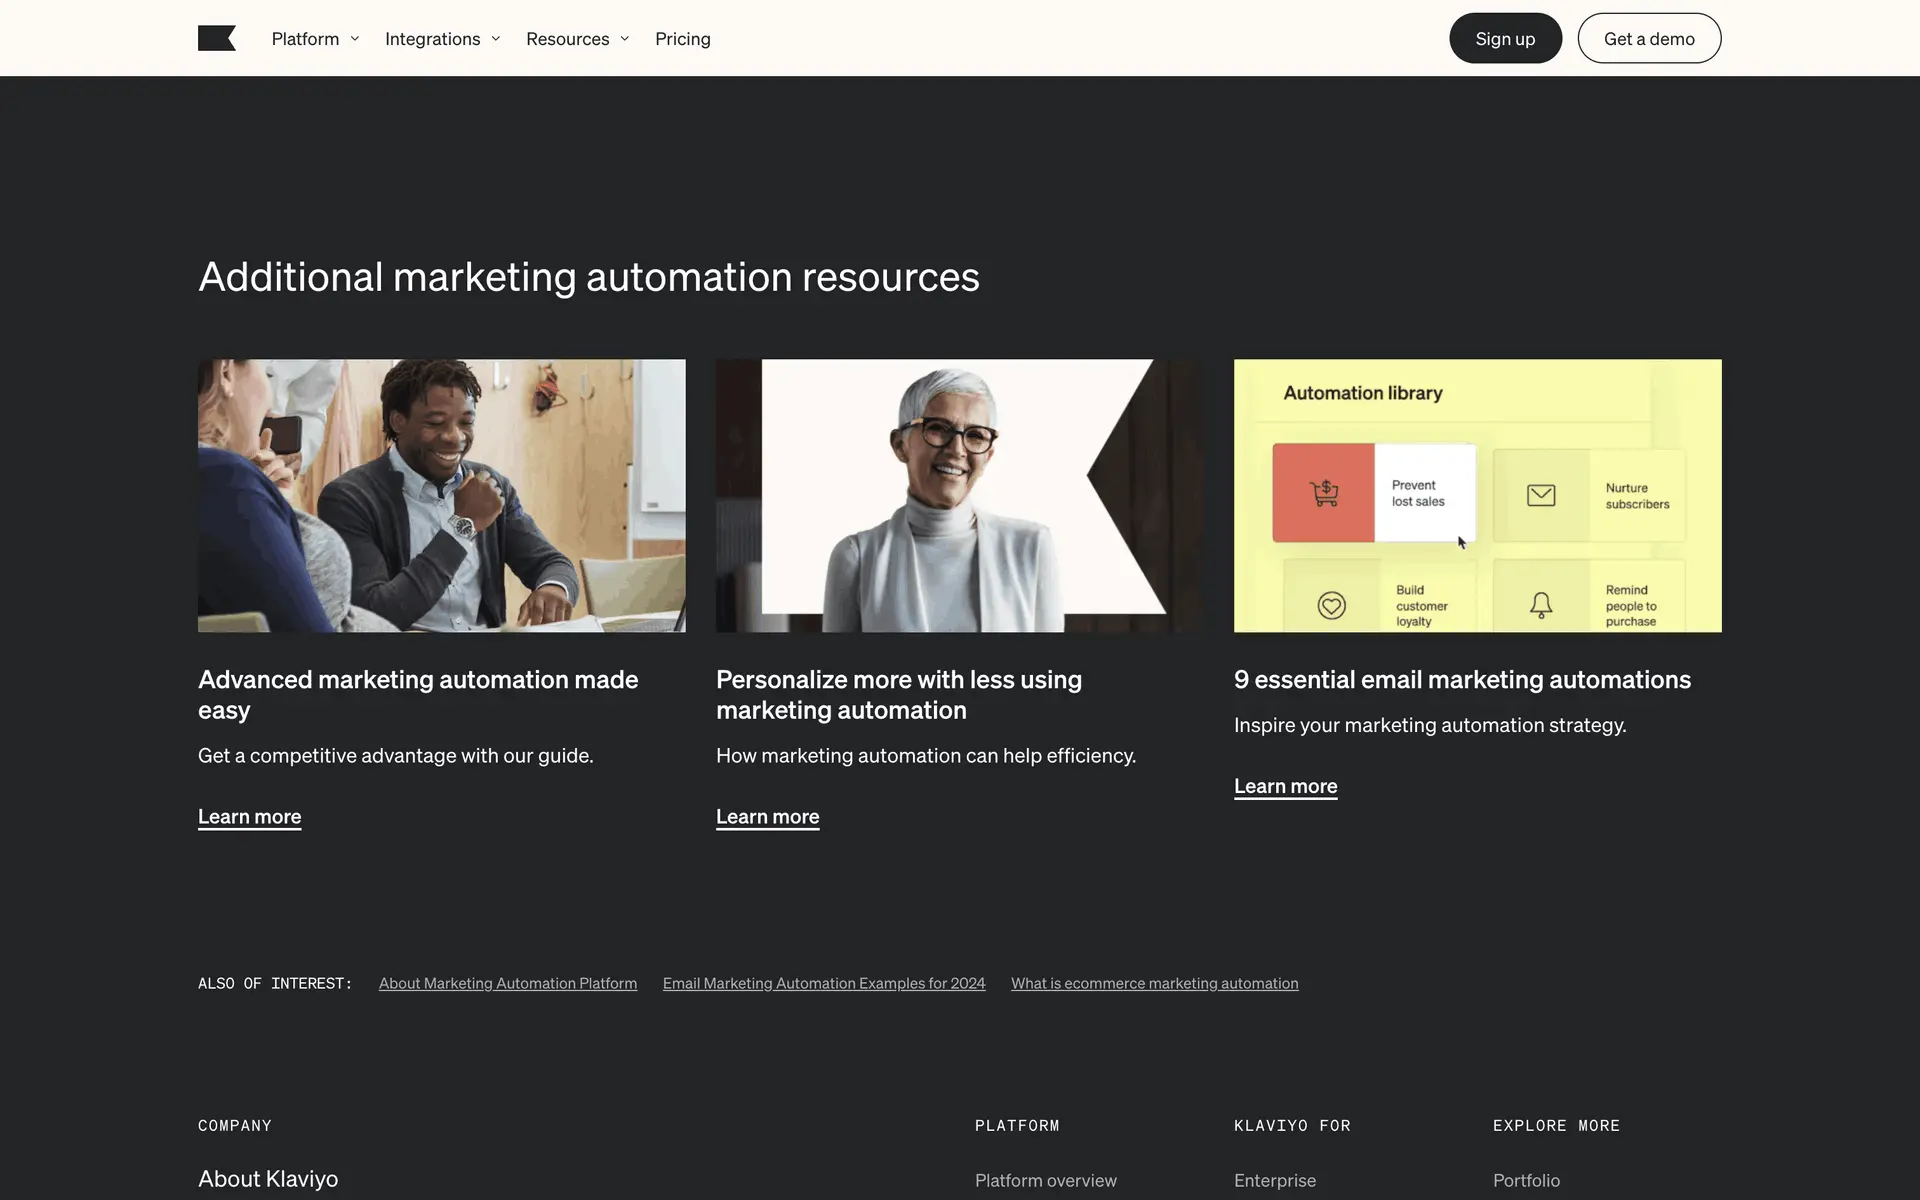Screen dimensions: 1920x1200
Task: Follow Learn more under Personalize more with less
Action: tap(767, 816)
